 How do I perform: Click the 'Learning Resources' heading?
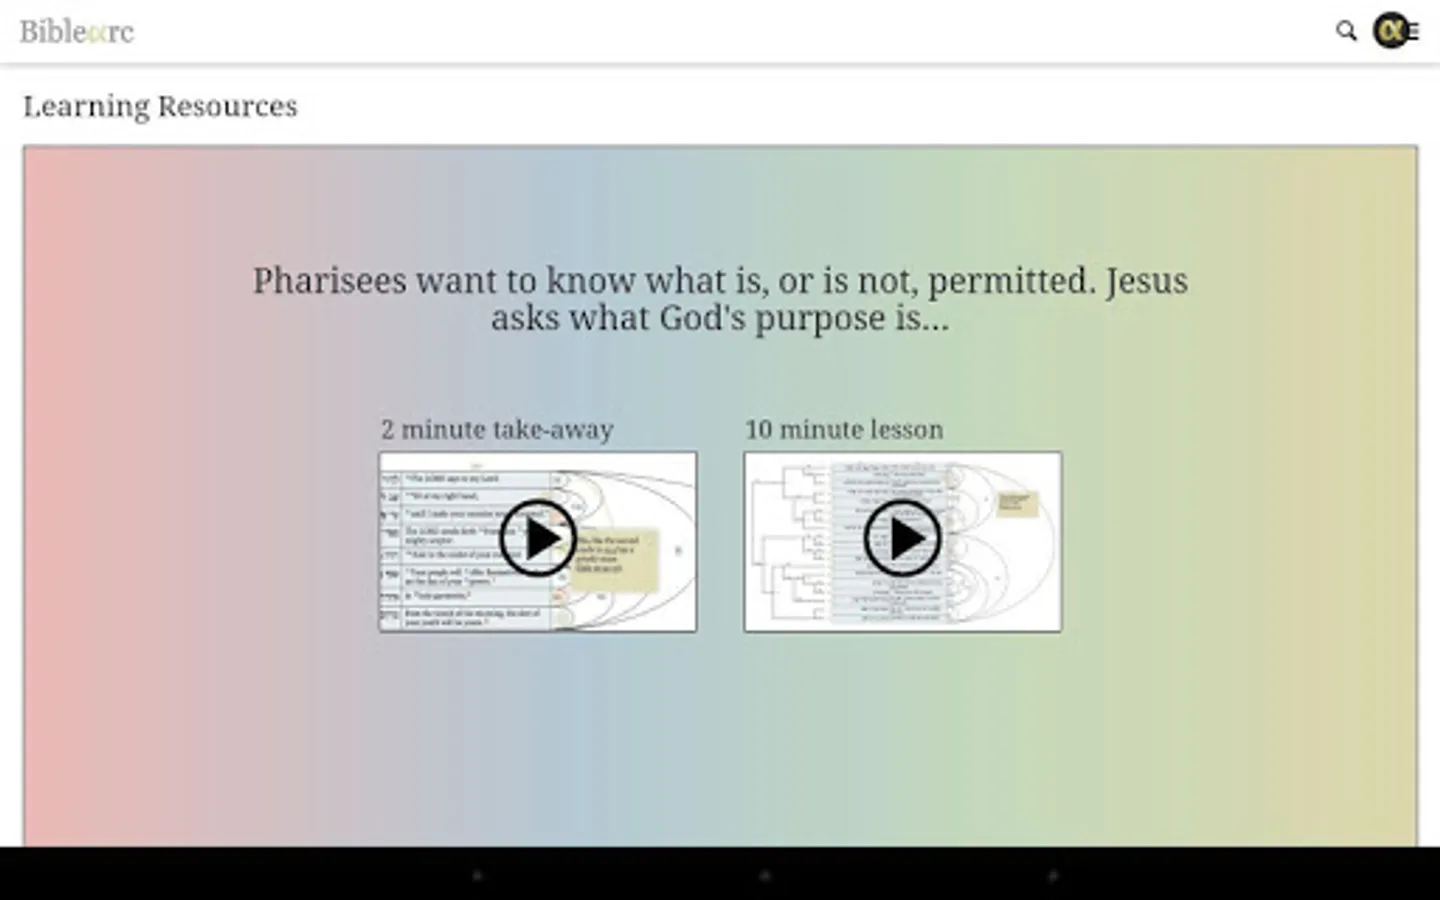click(x=160, y=107)
